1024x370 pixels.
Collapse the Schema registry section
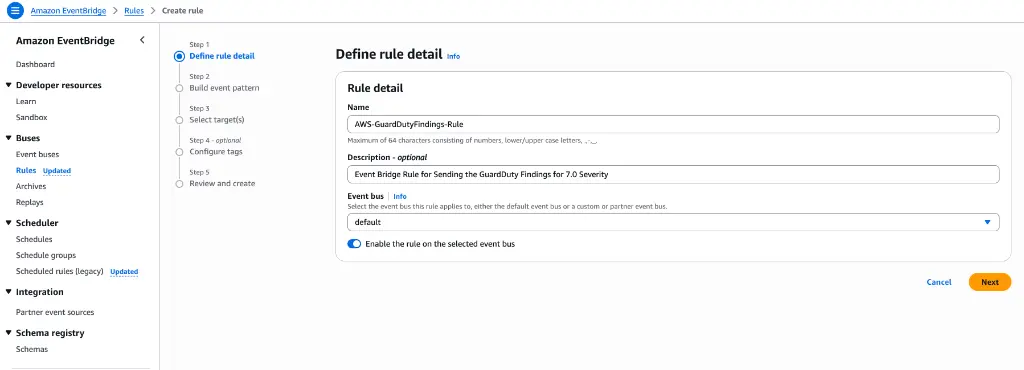tap(8, 333)
